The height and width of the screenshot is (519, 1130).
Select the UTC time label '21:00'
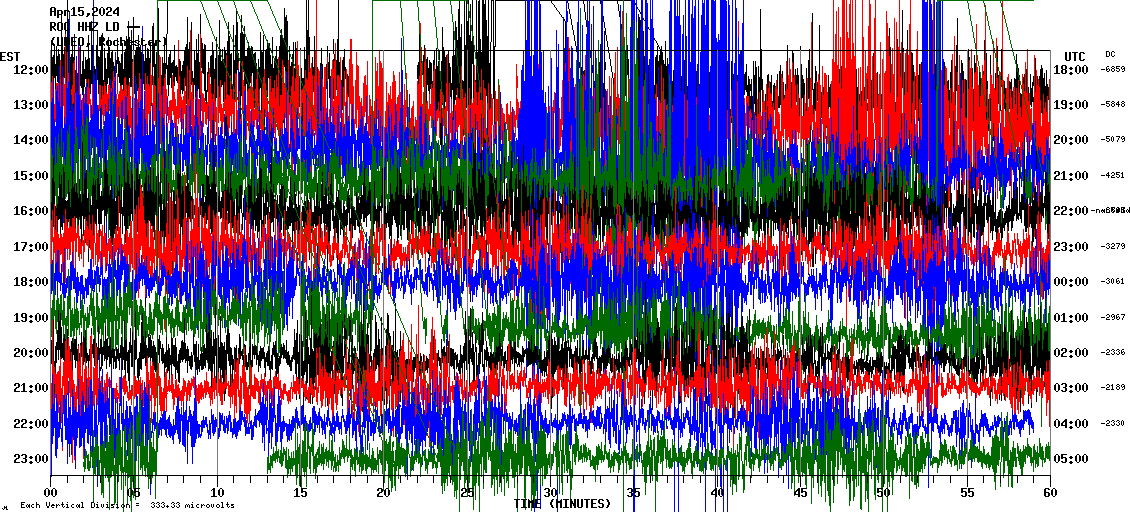[1071, 176]
